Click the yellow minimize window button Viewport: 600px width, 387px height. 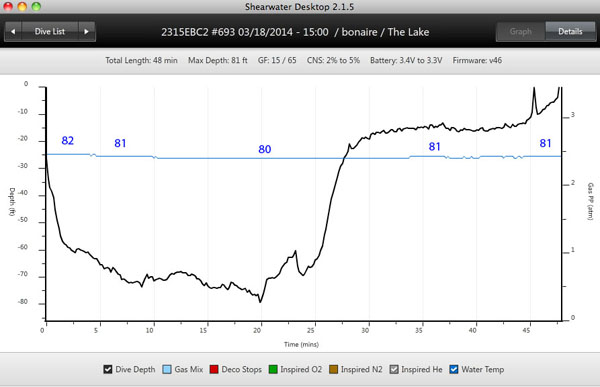click(22, 6)
